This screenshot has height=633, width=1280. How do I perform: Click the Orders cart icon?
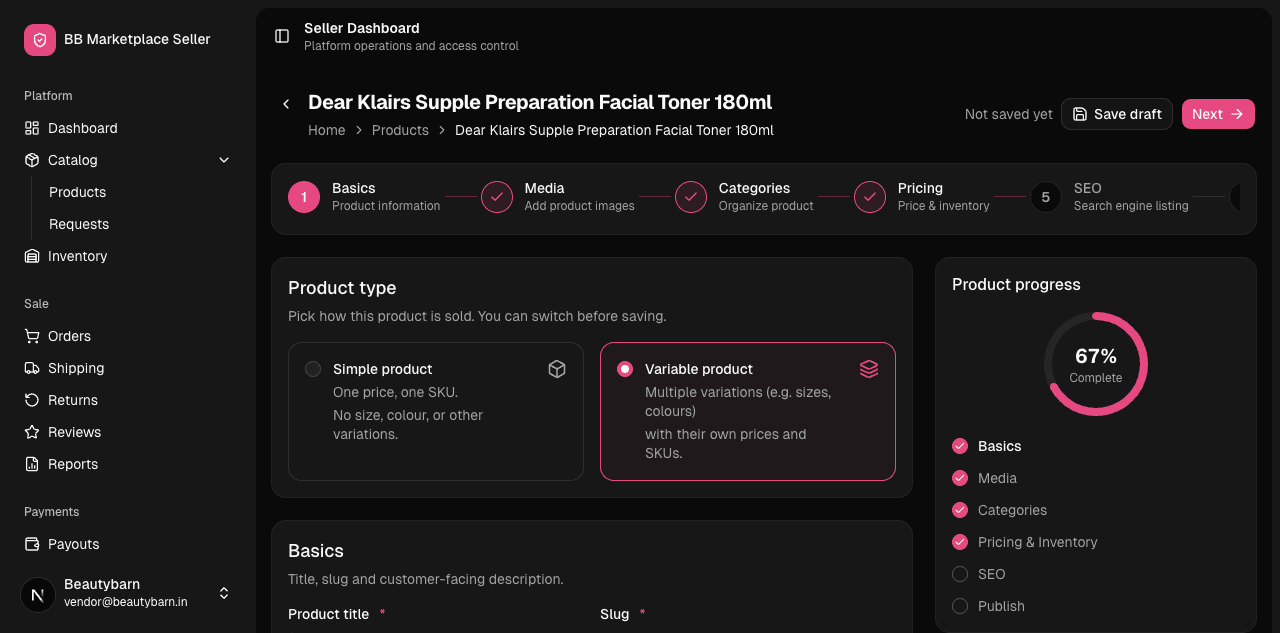click(32, 336)
